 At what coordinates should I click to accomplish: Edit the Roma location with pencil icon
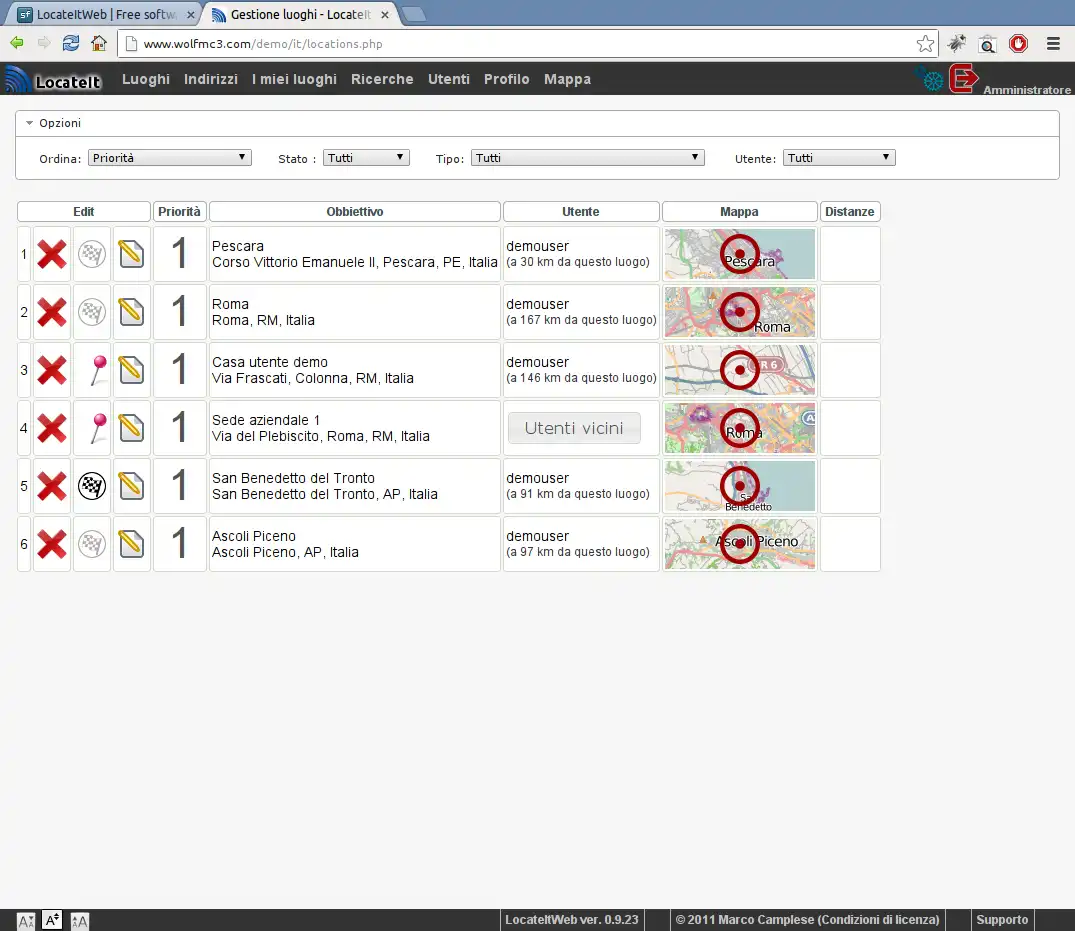coord(132,313)
